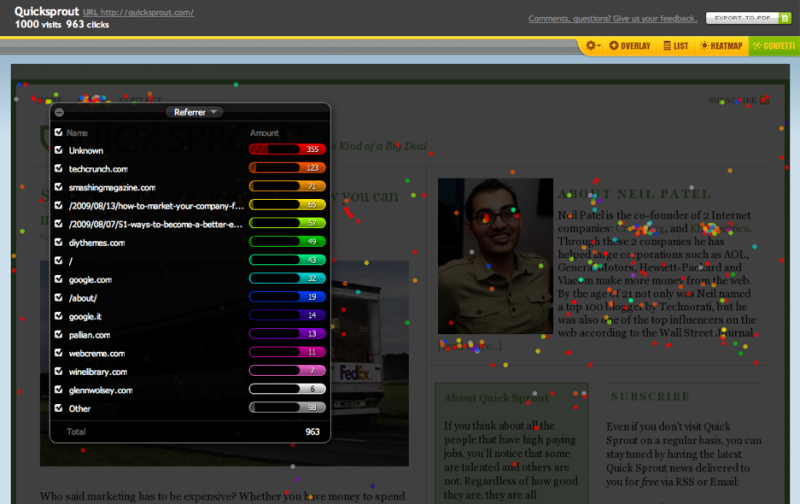This screenshot has height=504, width=800.
Task: Switch to the Overlay view
Action: point(630,46)
